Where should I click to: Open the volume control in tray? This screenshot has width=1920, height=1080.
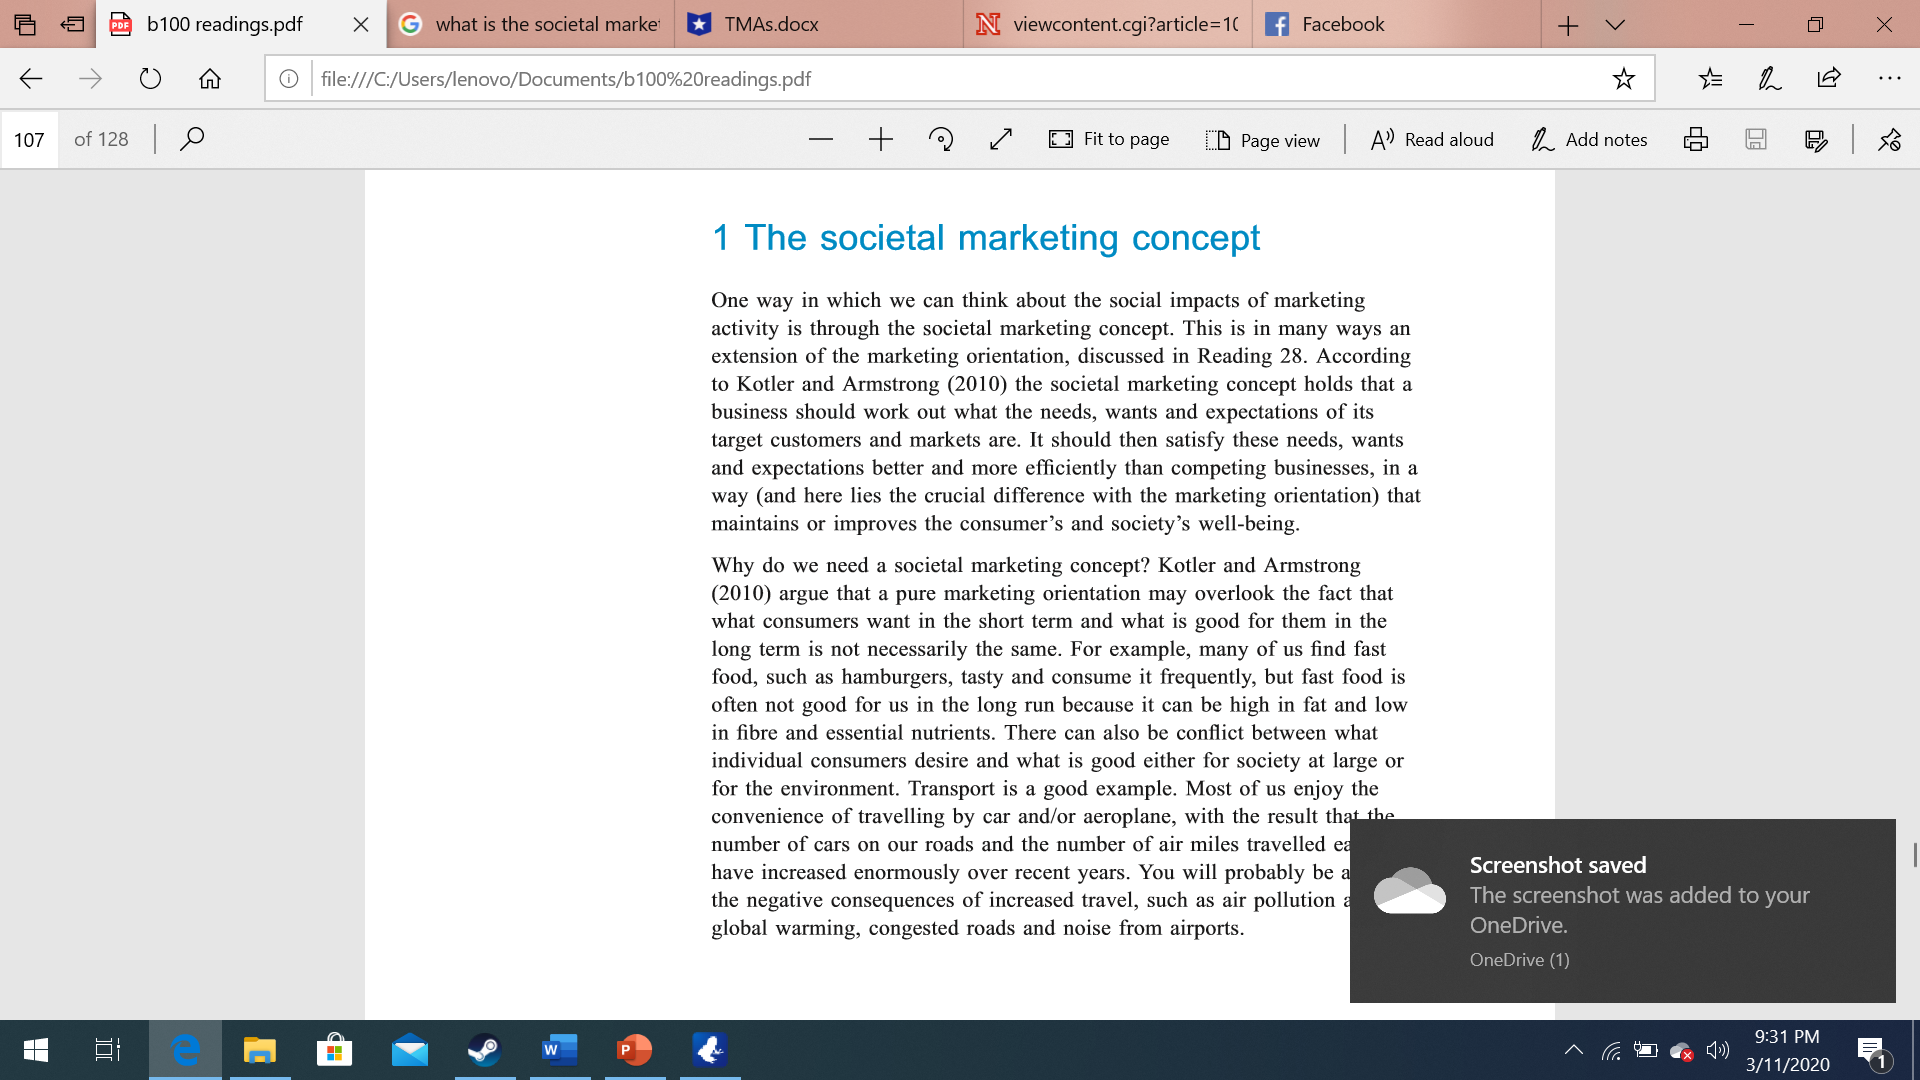(1717, 1050)
